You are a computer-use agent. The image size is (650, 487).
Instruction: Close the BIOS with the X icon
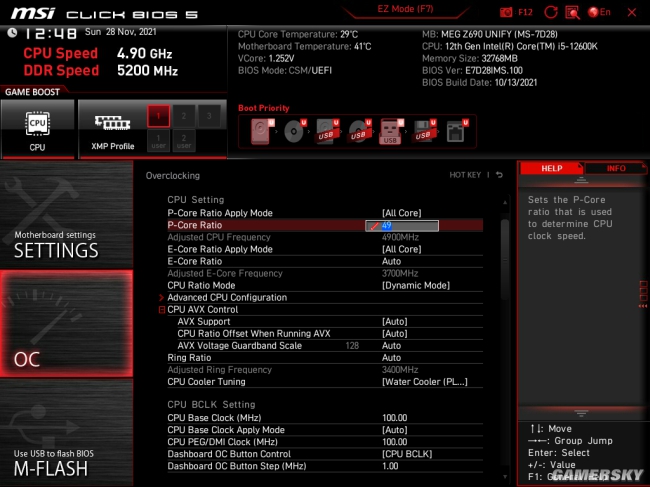click(632, 12)
